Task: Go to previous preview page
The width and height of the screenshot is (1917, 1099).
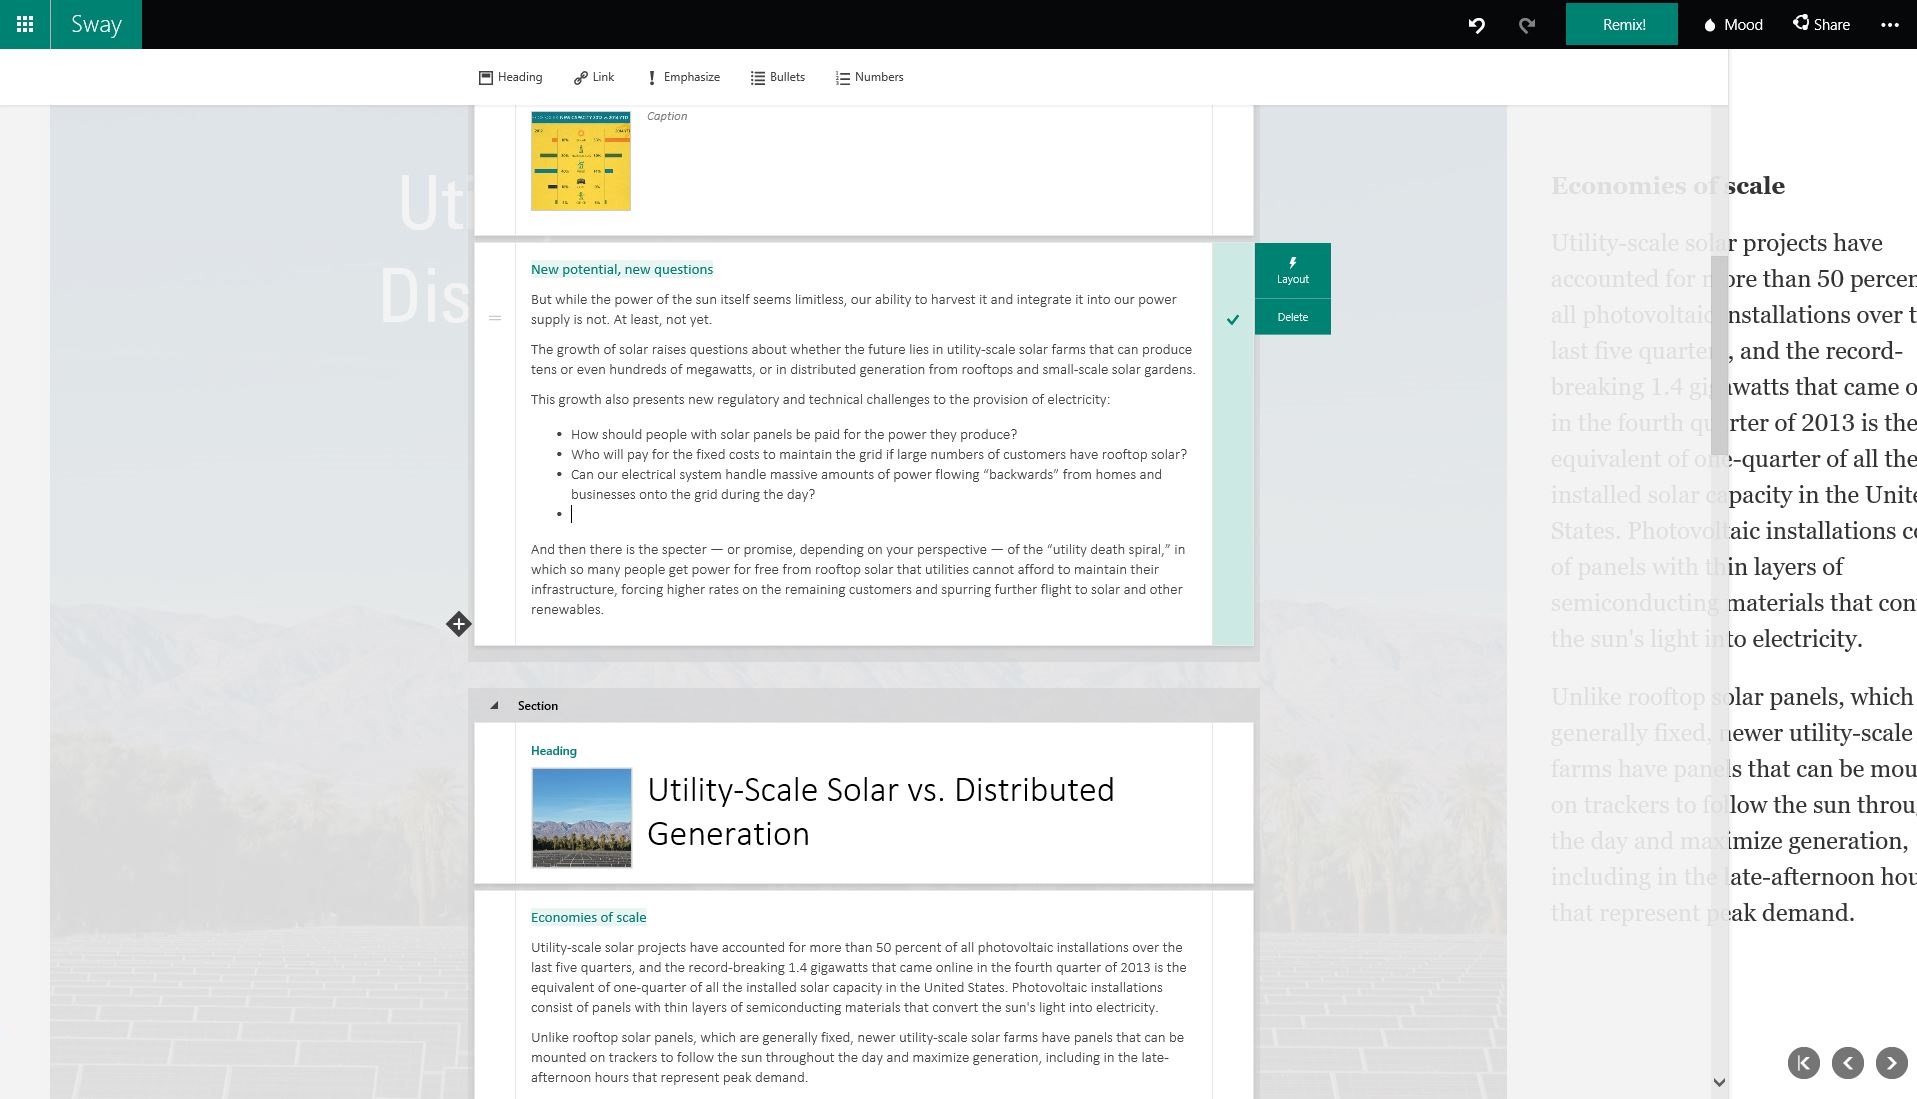Action: pos(1847,1063)
